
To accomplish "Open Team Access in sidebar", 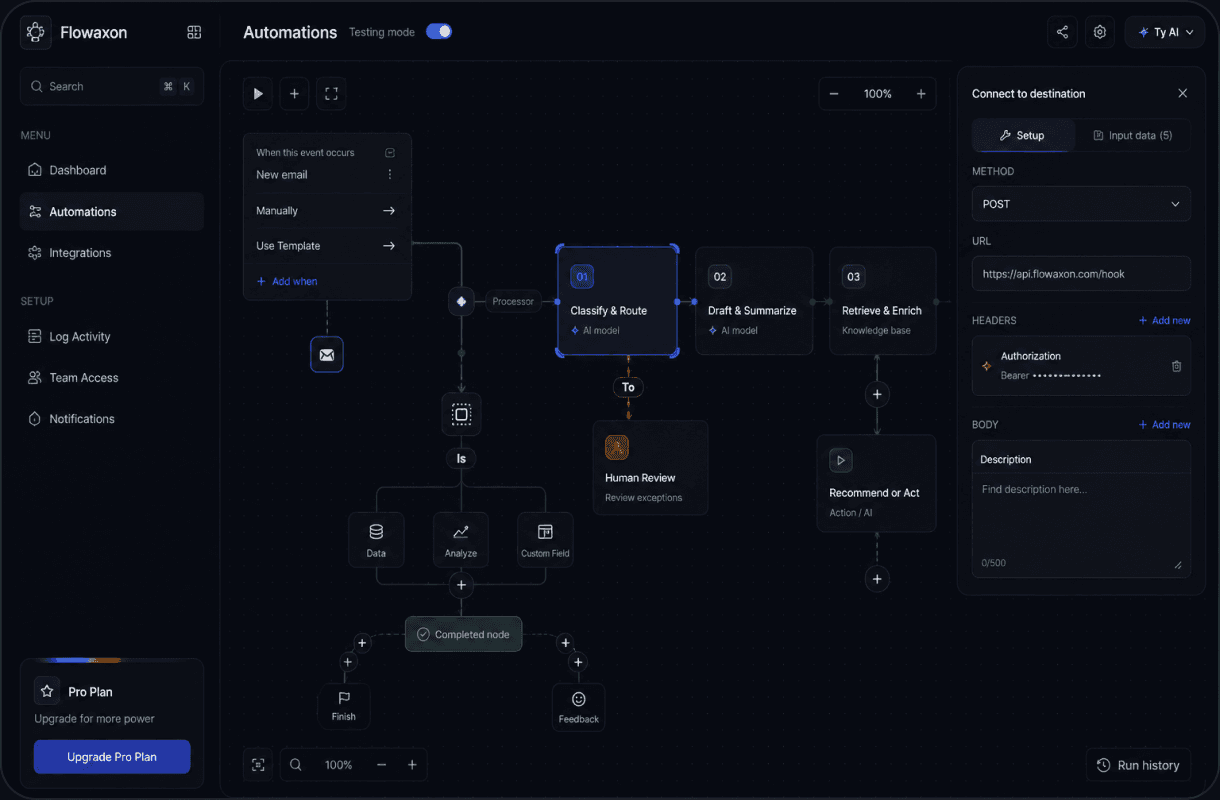I will tap(112, 377).
